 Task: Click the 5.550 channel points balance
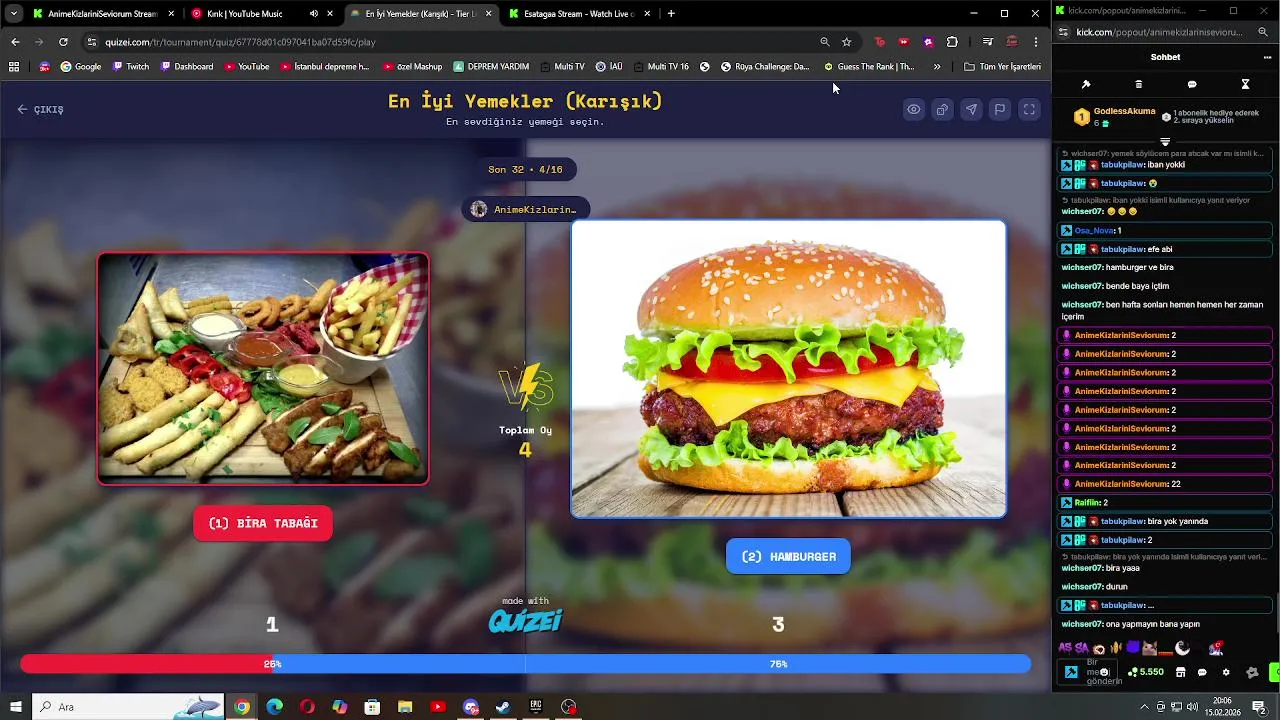point(1146,672)
